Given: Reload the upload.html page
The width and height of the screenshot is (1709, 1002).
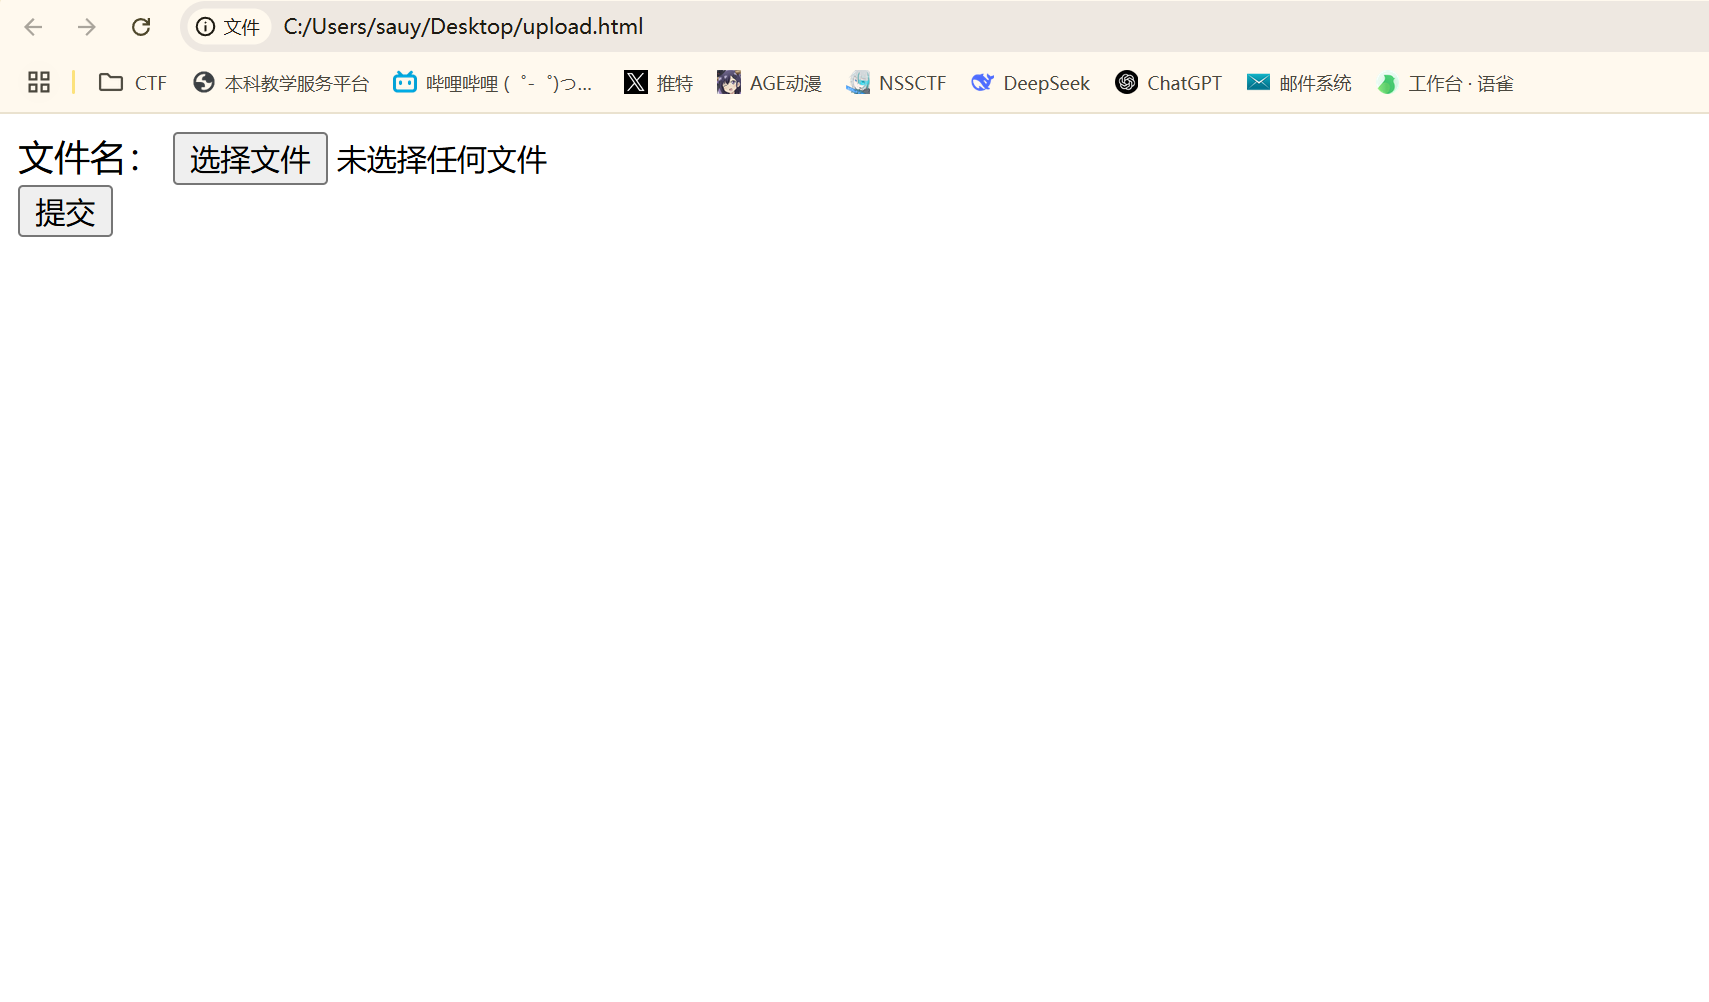Looking at the screenshot, I should [141, 27].
